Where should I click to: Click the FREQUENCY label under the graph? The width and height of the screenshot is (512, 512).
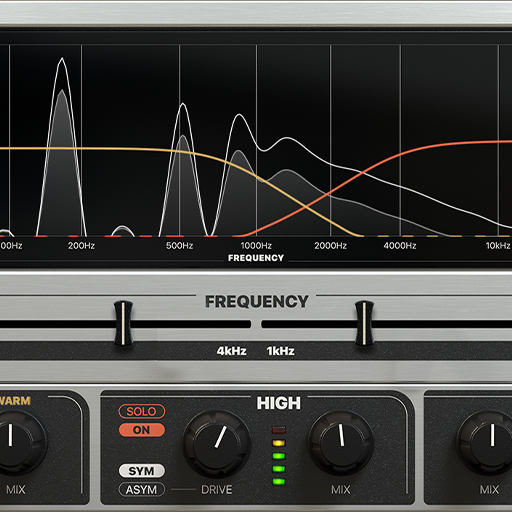(256, 258)
